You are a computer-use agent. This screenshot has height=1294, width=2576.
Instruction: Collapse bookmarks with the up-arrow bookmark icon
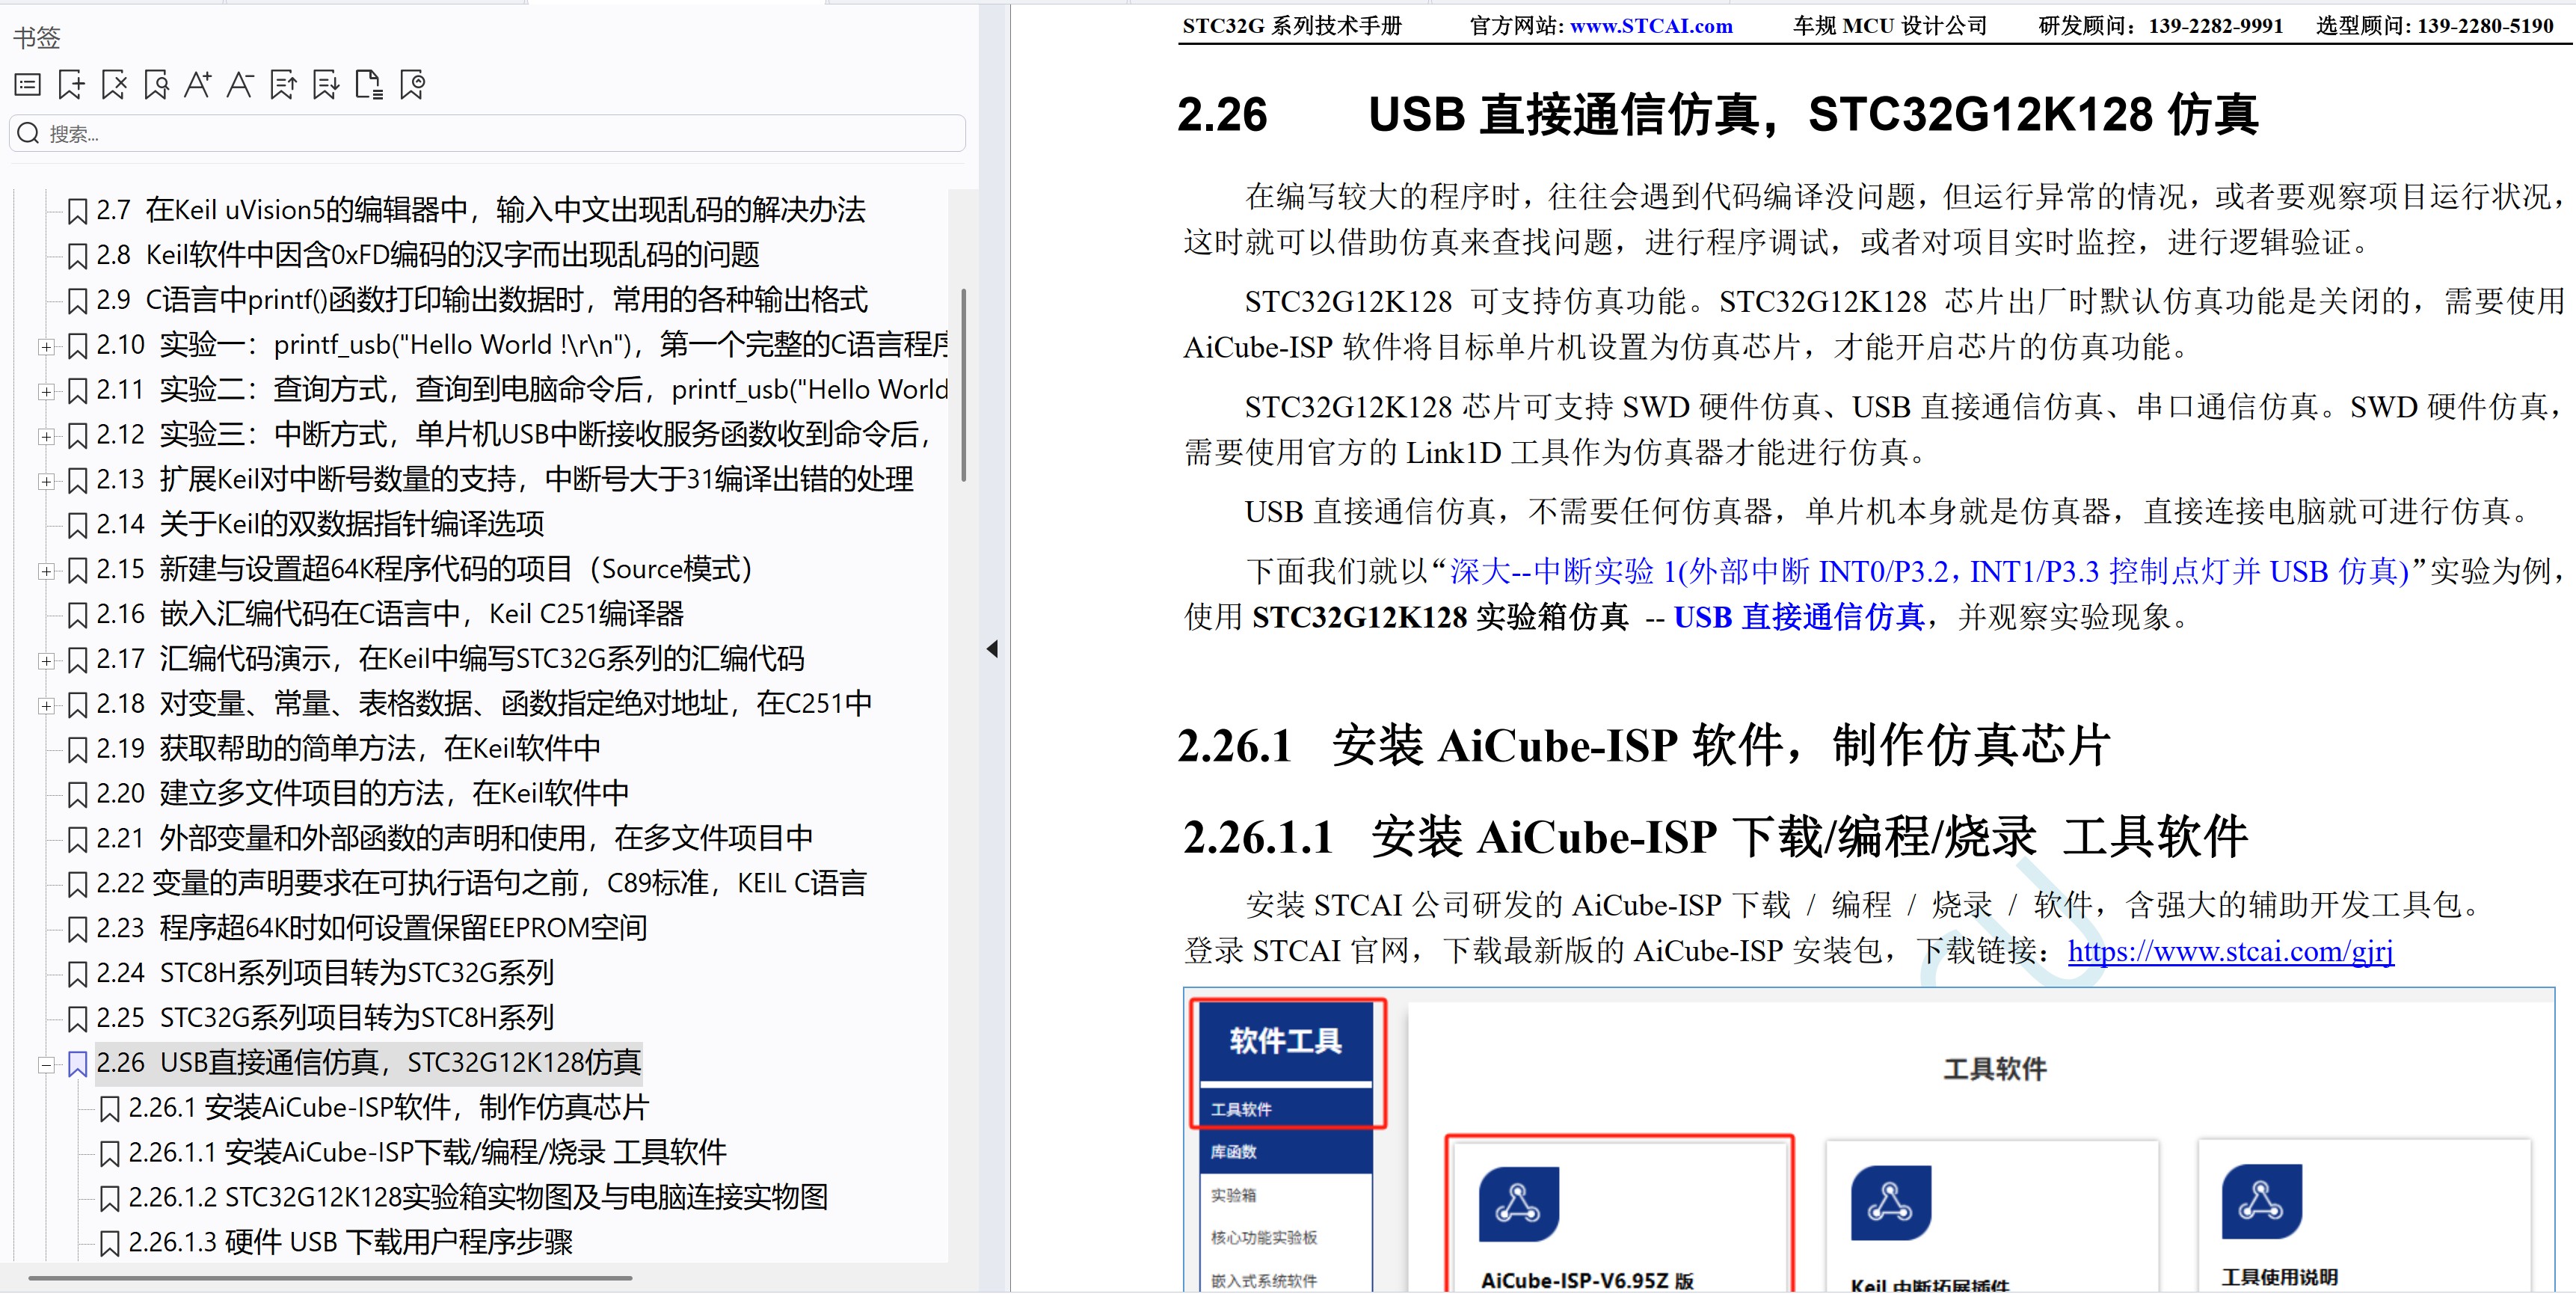click(284, 85)
